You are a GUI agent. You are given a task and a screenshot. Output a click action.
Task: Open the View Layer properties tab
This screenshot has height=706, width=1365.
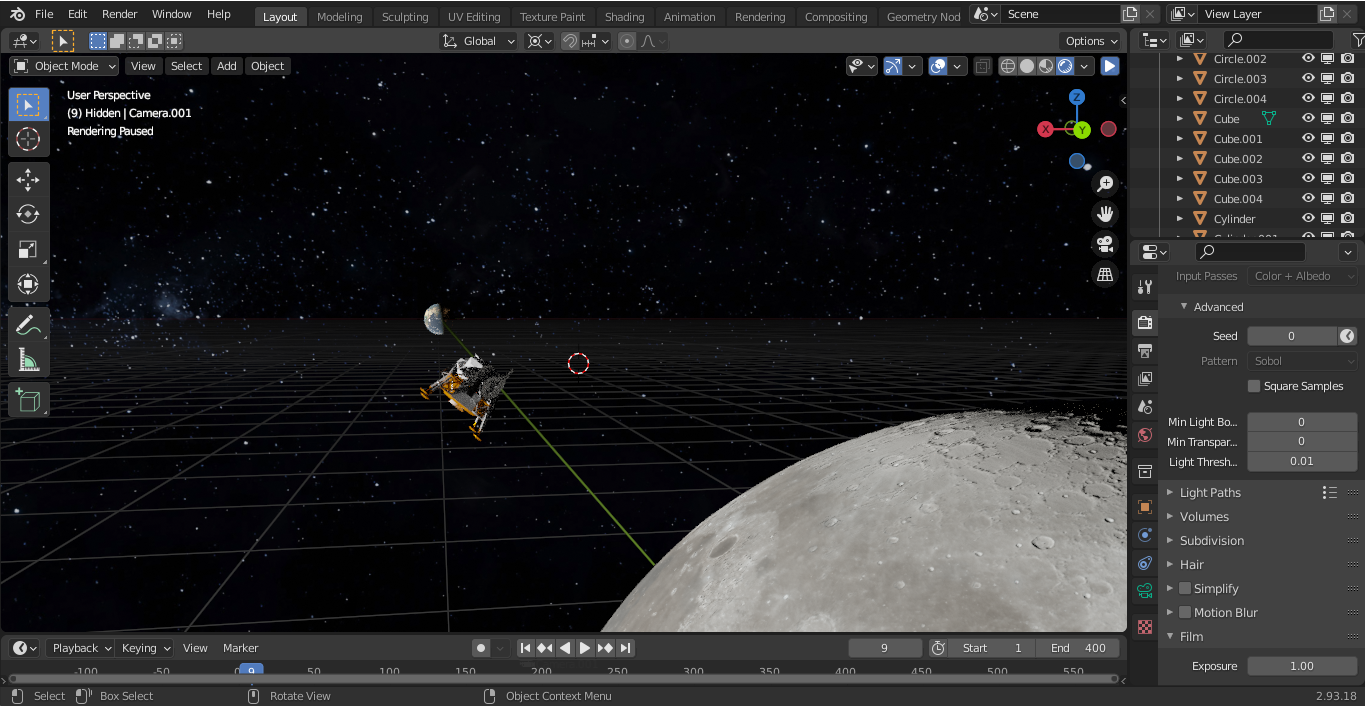point(1145,379)
